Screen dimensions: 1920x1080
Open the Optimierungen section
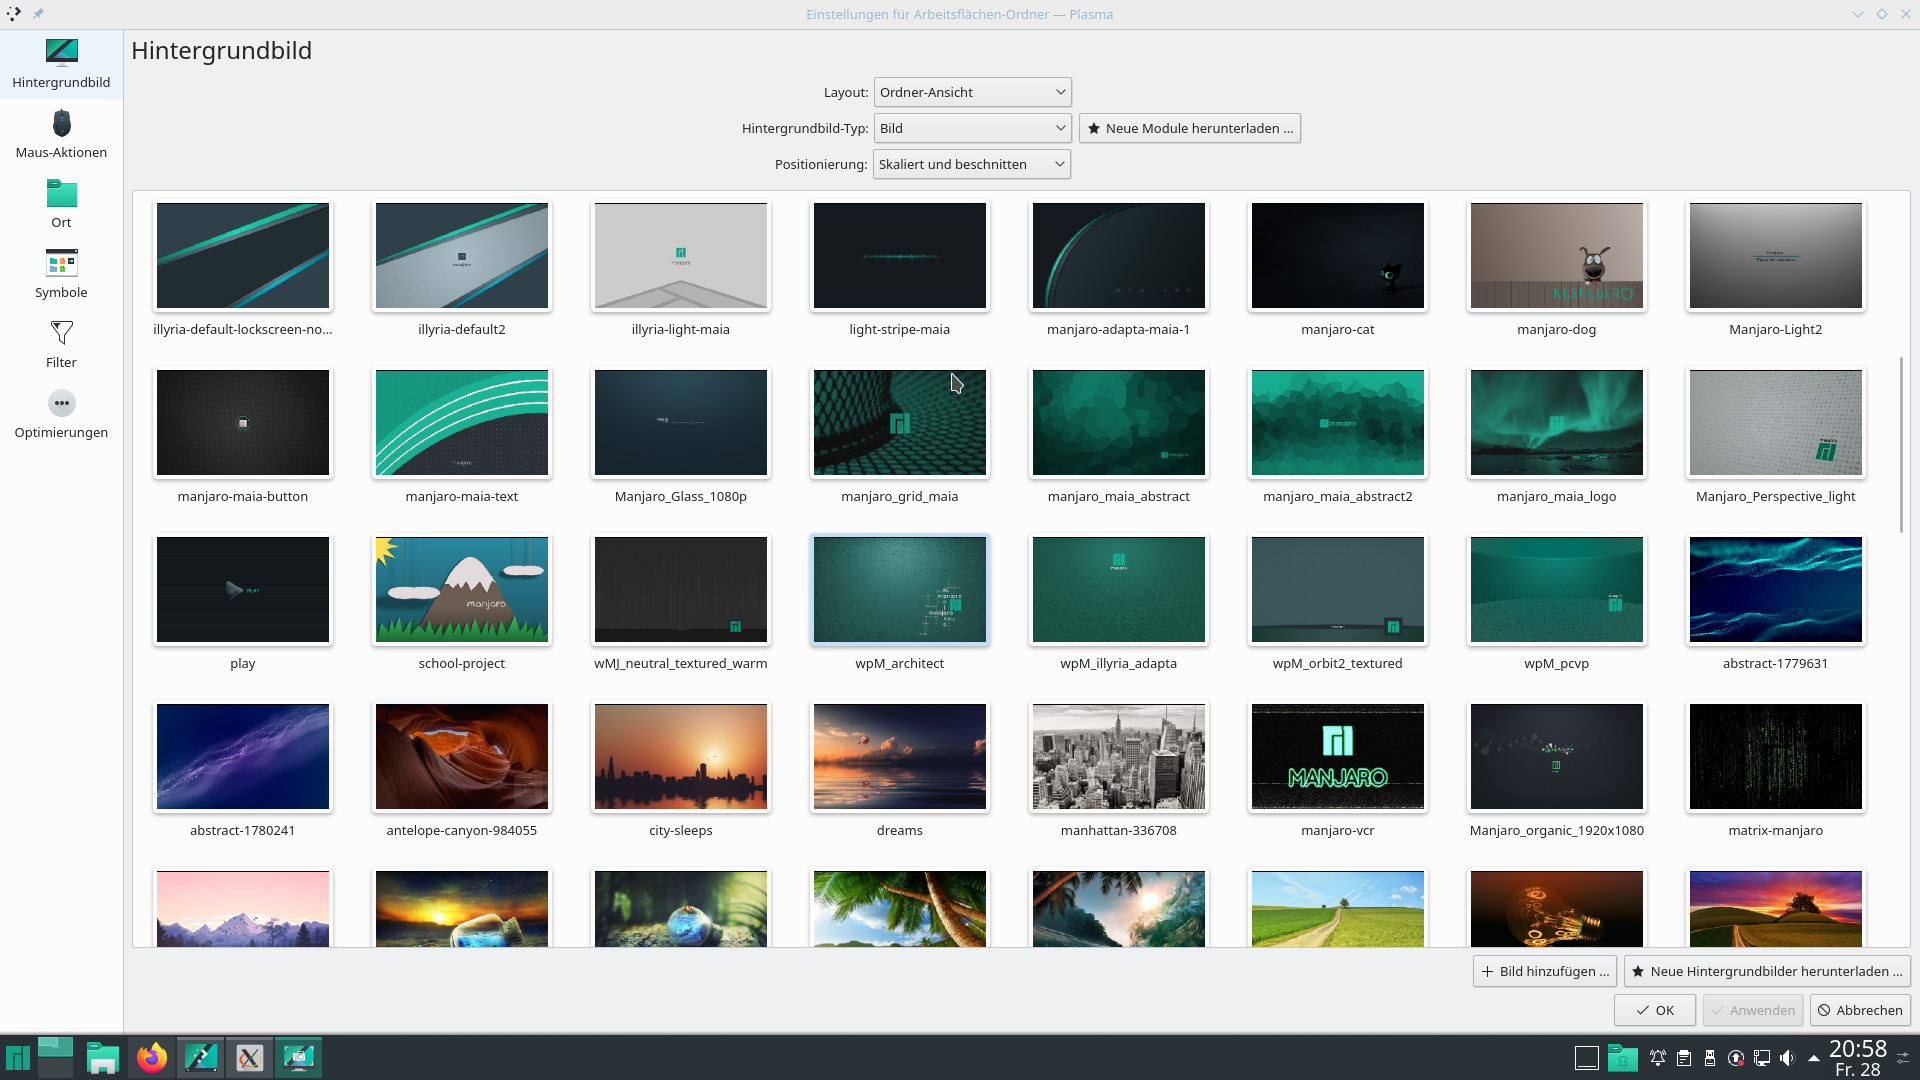(61, 415)
